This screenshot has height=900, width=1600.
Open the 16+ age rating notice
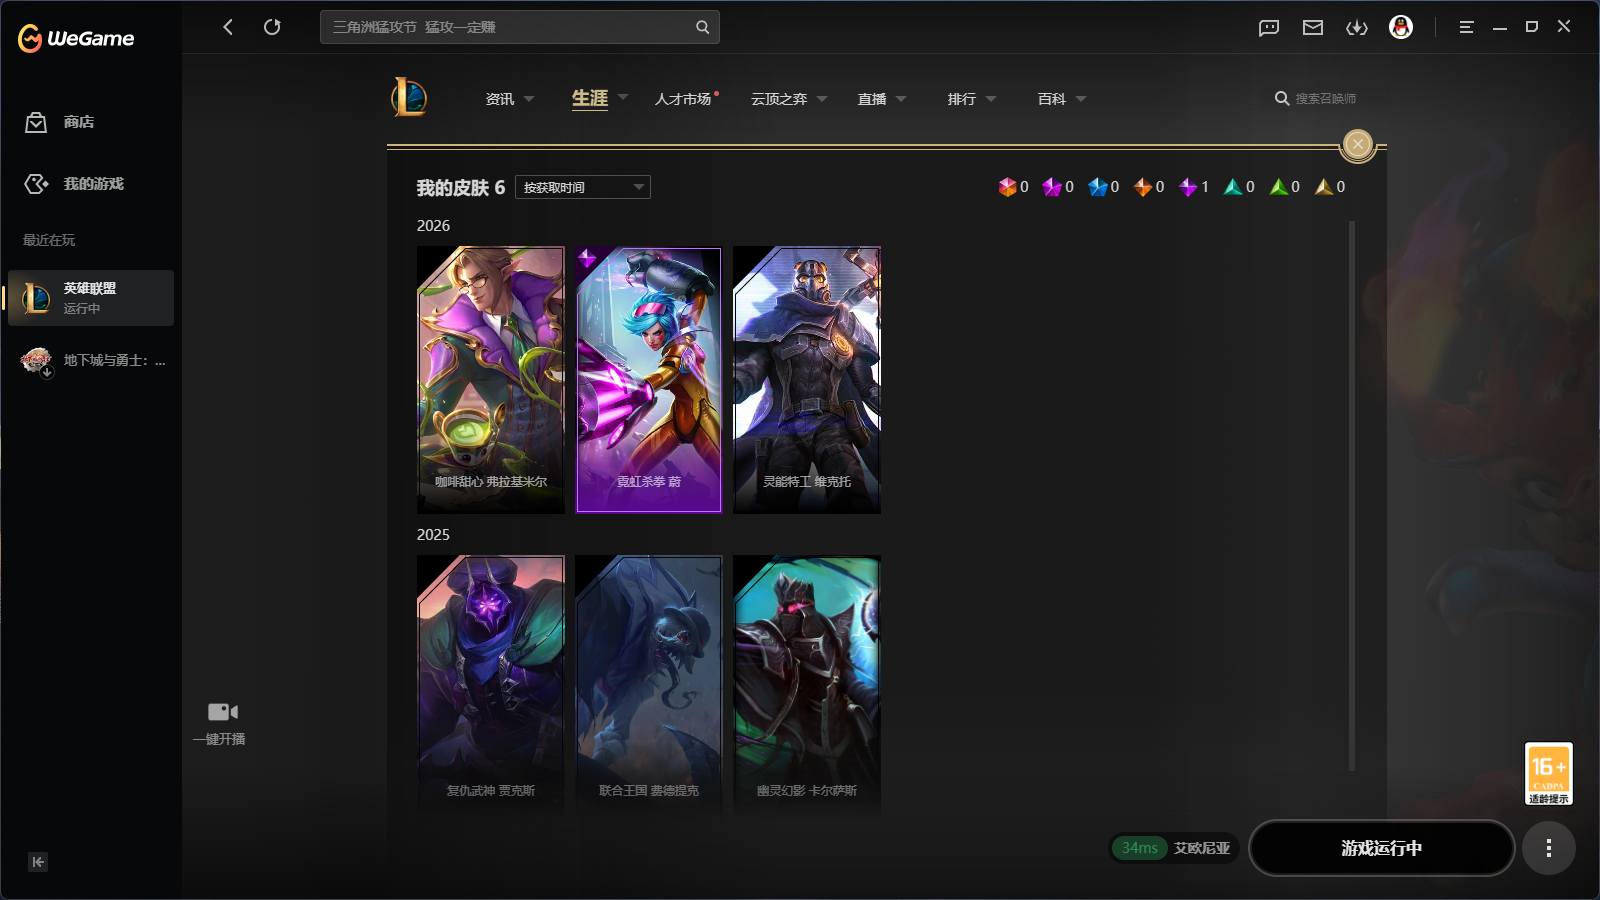[1548, 773]
